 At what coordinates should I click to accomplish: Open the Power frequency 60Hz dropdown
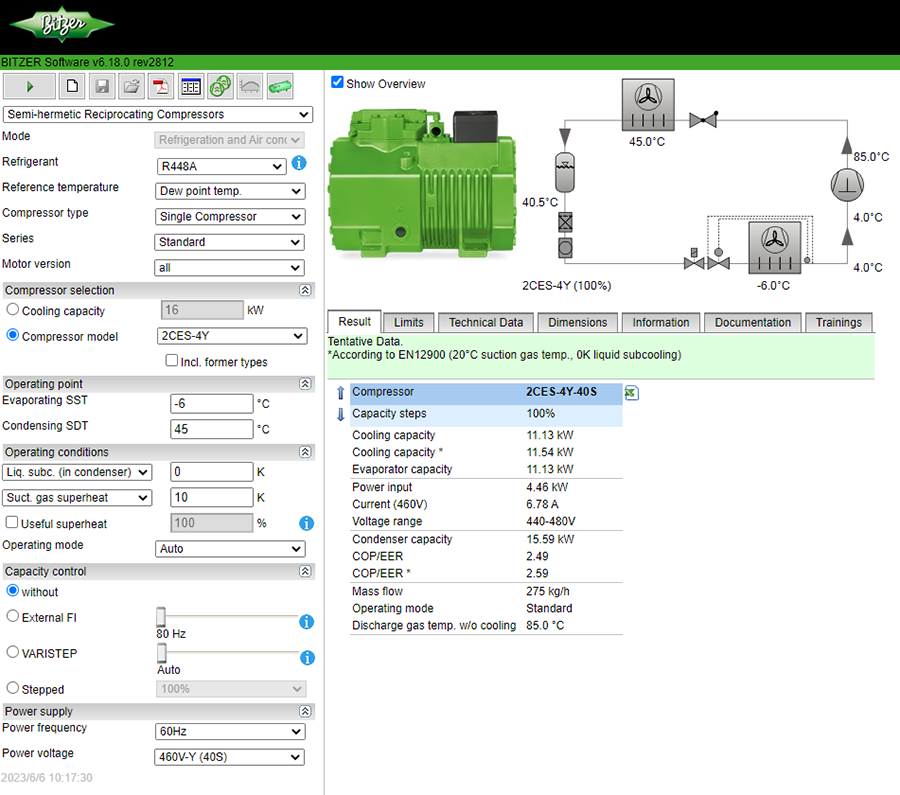[x=230, y=731]
